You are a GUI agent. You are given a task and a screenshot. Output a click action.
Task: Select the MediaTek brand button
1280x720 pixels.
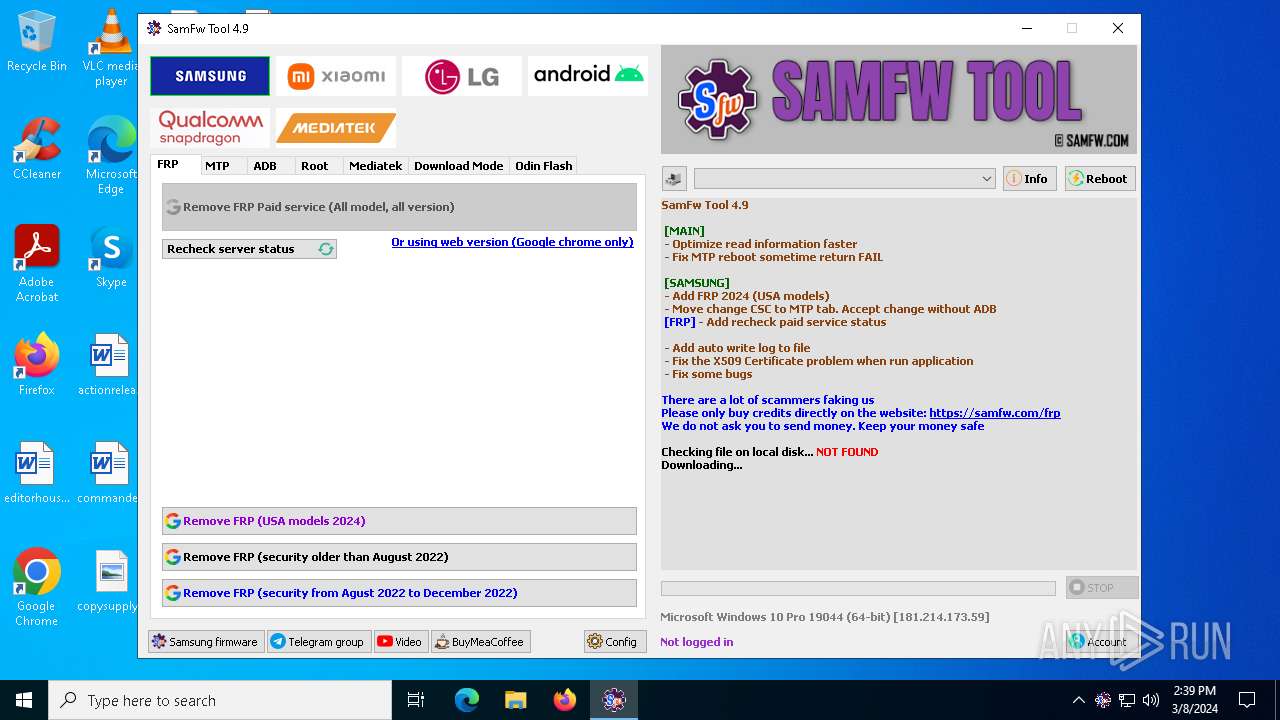[336, 128]
